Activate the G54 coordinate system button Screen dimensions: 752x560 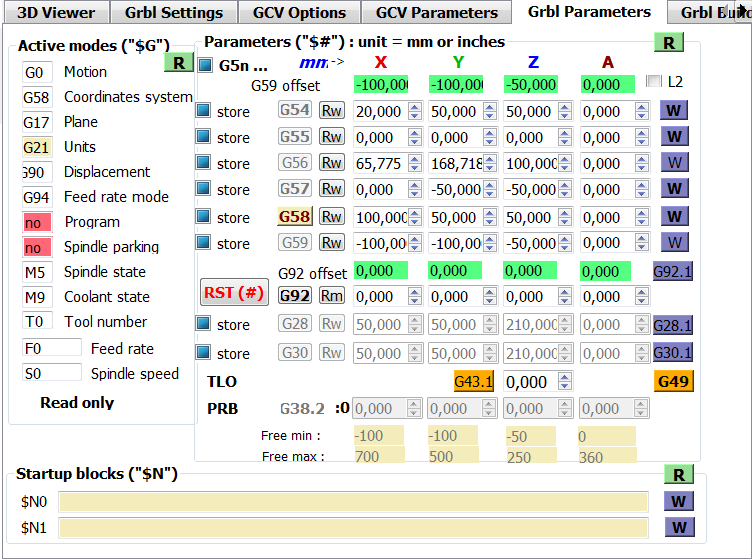click(295, 110)
